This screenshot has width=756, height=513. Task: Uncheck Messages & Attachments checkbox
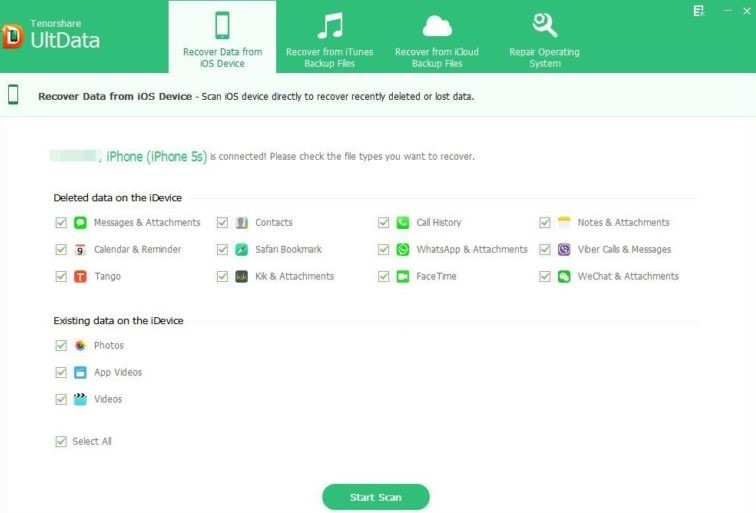tap(61, 223)
